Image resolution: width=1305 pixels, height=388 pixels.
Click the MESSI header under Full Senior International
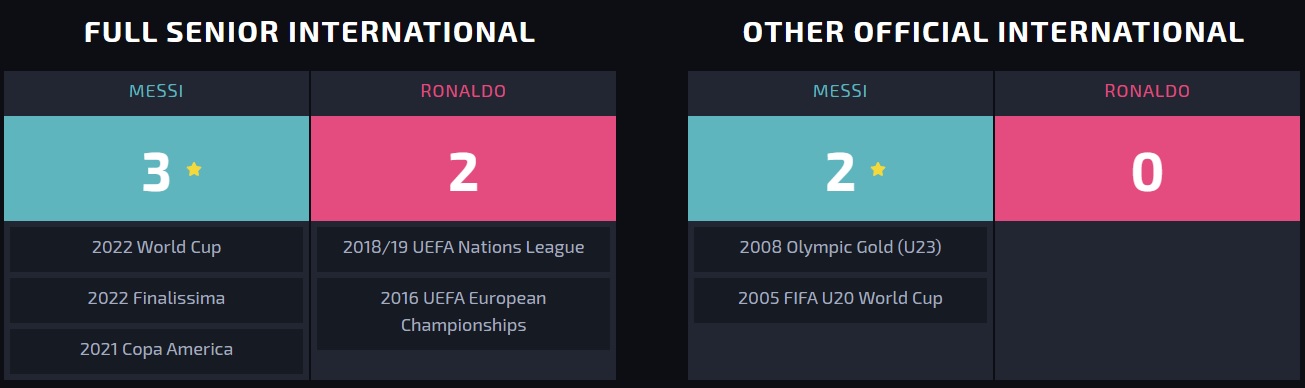point(156,92)
